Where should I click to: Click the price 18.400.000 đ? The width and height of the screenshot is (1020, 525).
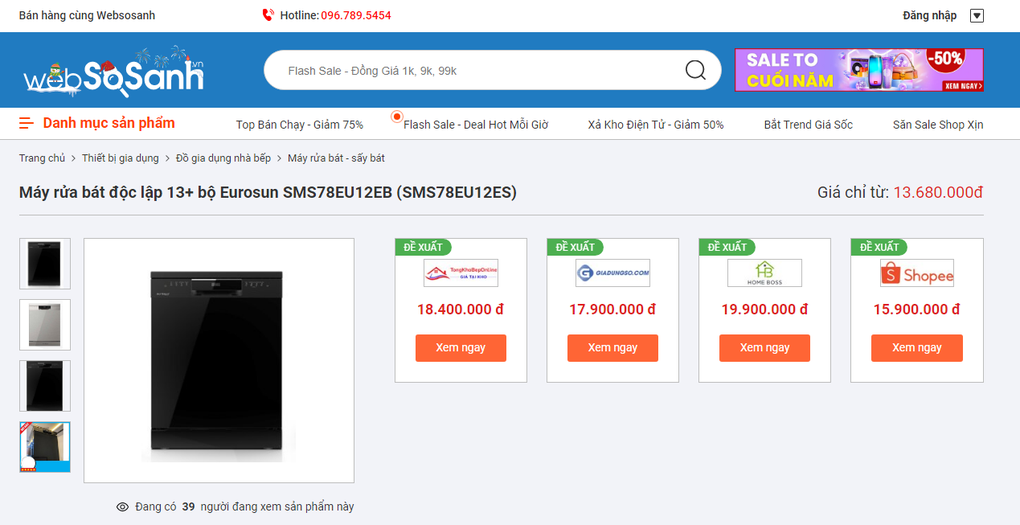[x=461, y=310]
